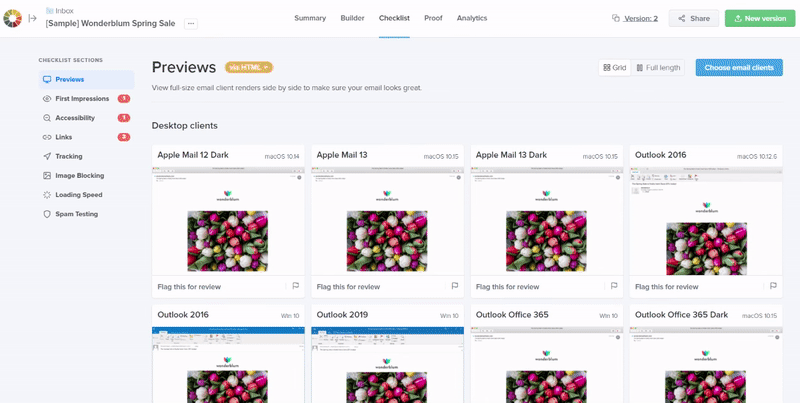Click the Loading Speed spinner icon
This screenshot has width=800, height=403.
tap(47, 195)
